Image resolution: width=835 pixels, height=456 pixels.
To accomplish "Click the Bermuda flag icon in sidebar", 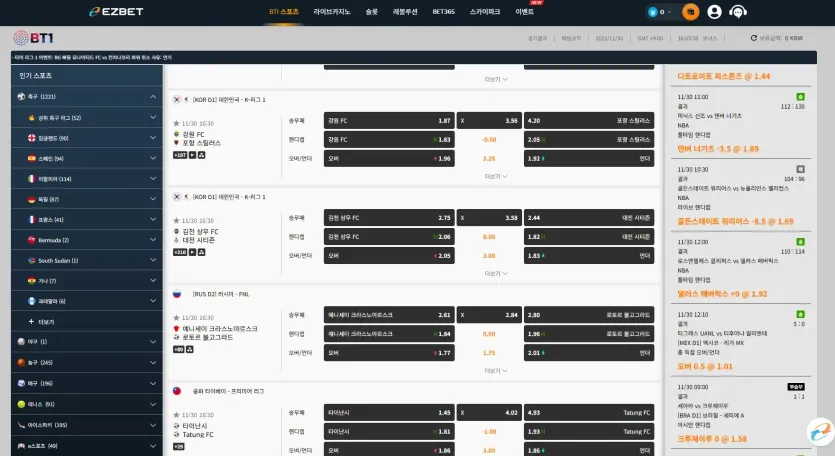I will [x=31, y=240].
